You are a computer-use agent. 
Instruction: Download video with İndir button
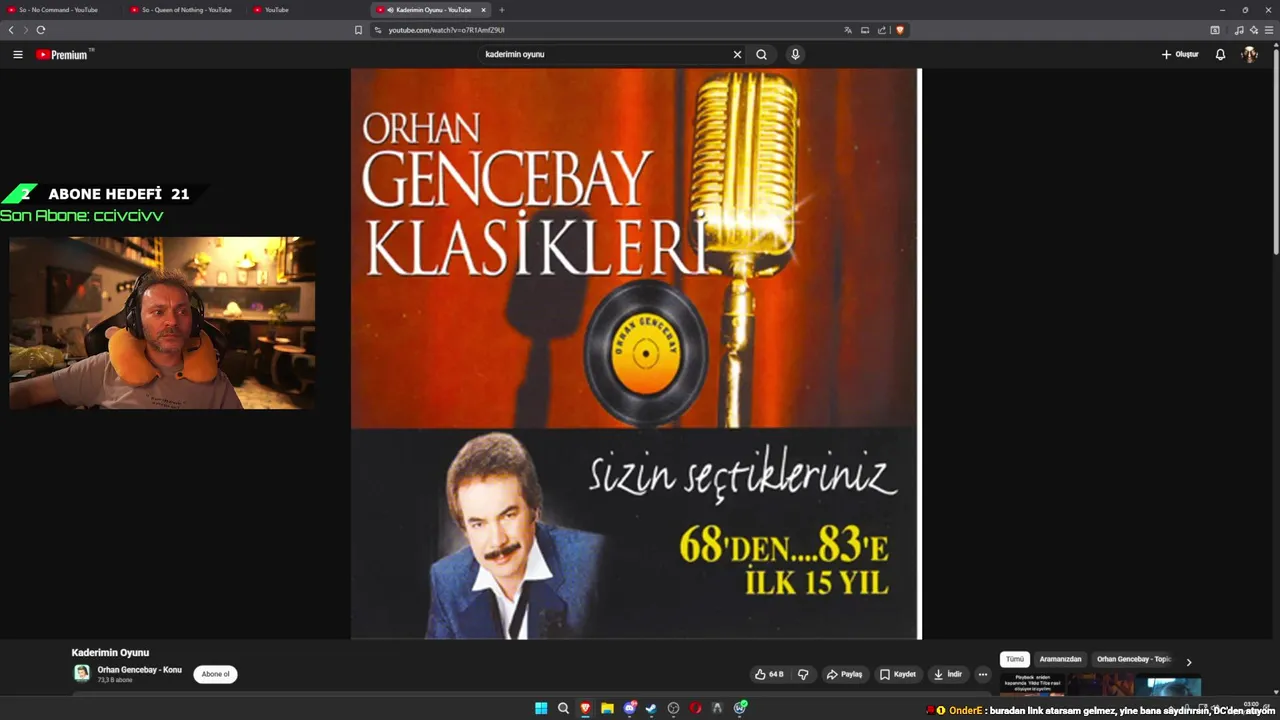pos(947,674)
